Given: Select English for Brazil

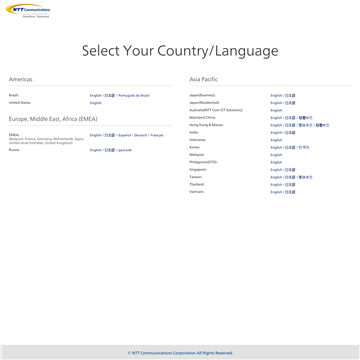Looking at the screenshot, I should [x=96, y=96].
